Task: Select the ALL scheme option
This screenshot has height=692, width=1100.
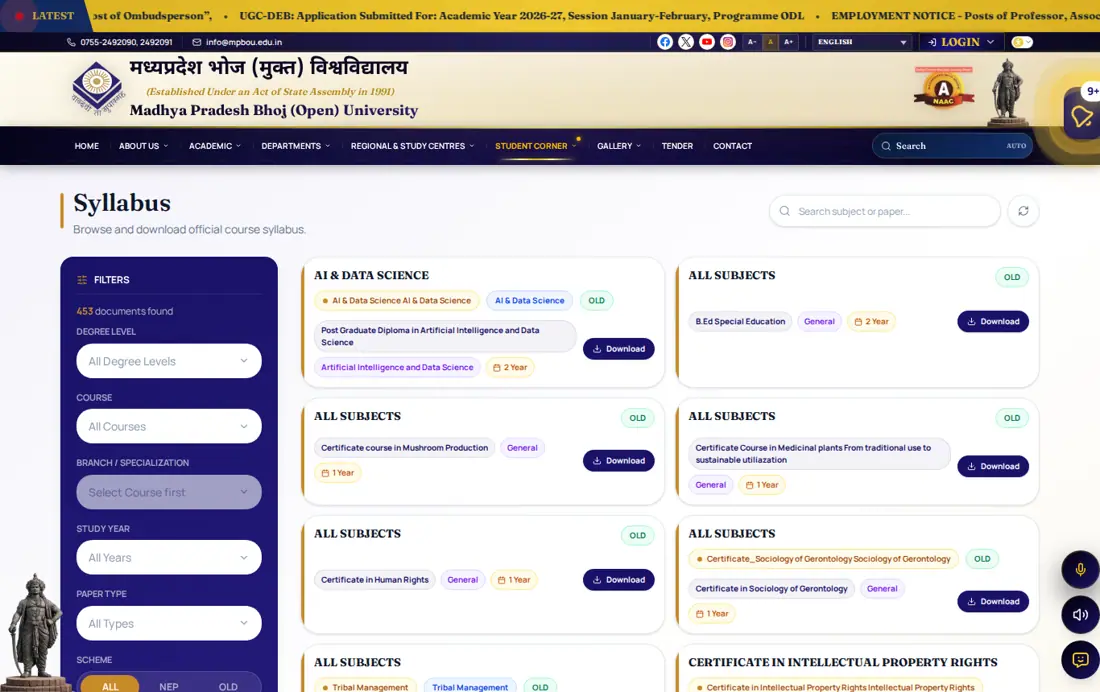Action: tap(110, 686)
